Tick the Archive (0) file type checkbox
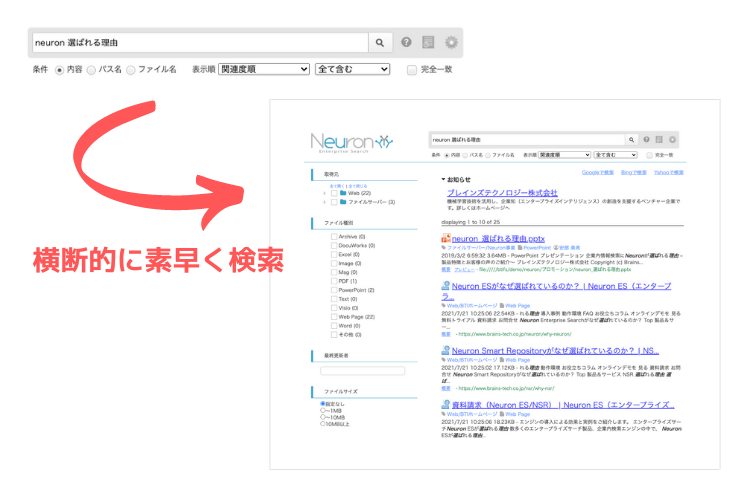The height and width of the screenshot is (500, 750). pyautogui.click(x=334, y=236)
